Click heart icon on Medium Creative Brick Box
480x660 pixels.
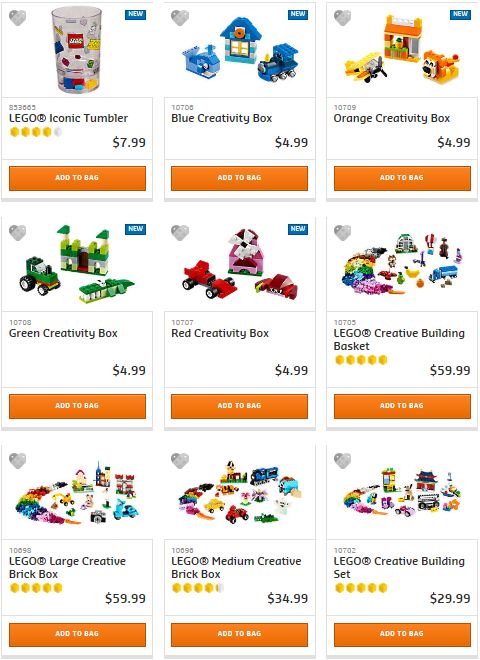(180, 460)
